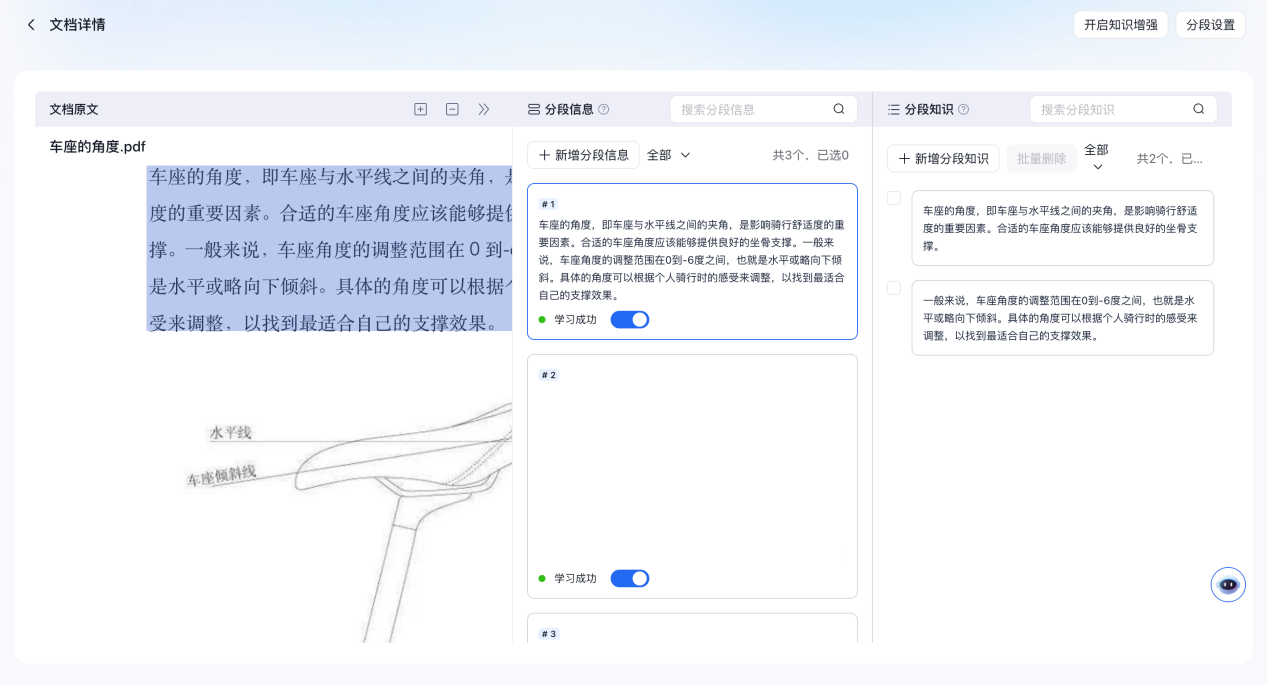The image size is (1267, 685).
Task: Click the zoom-in icon in 文档原文 panel
Action: point(421,109)
